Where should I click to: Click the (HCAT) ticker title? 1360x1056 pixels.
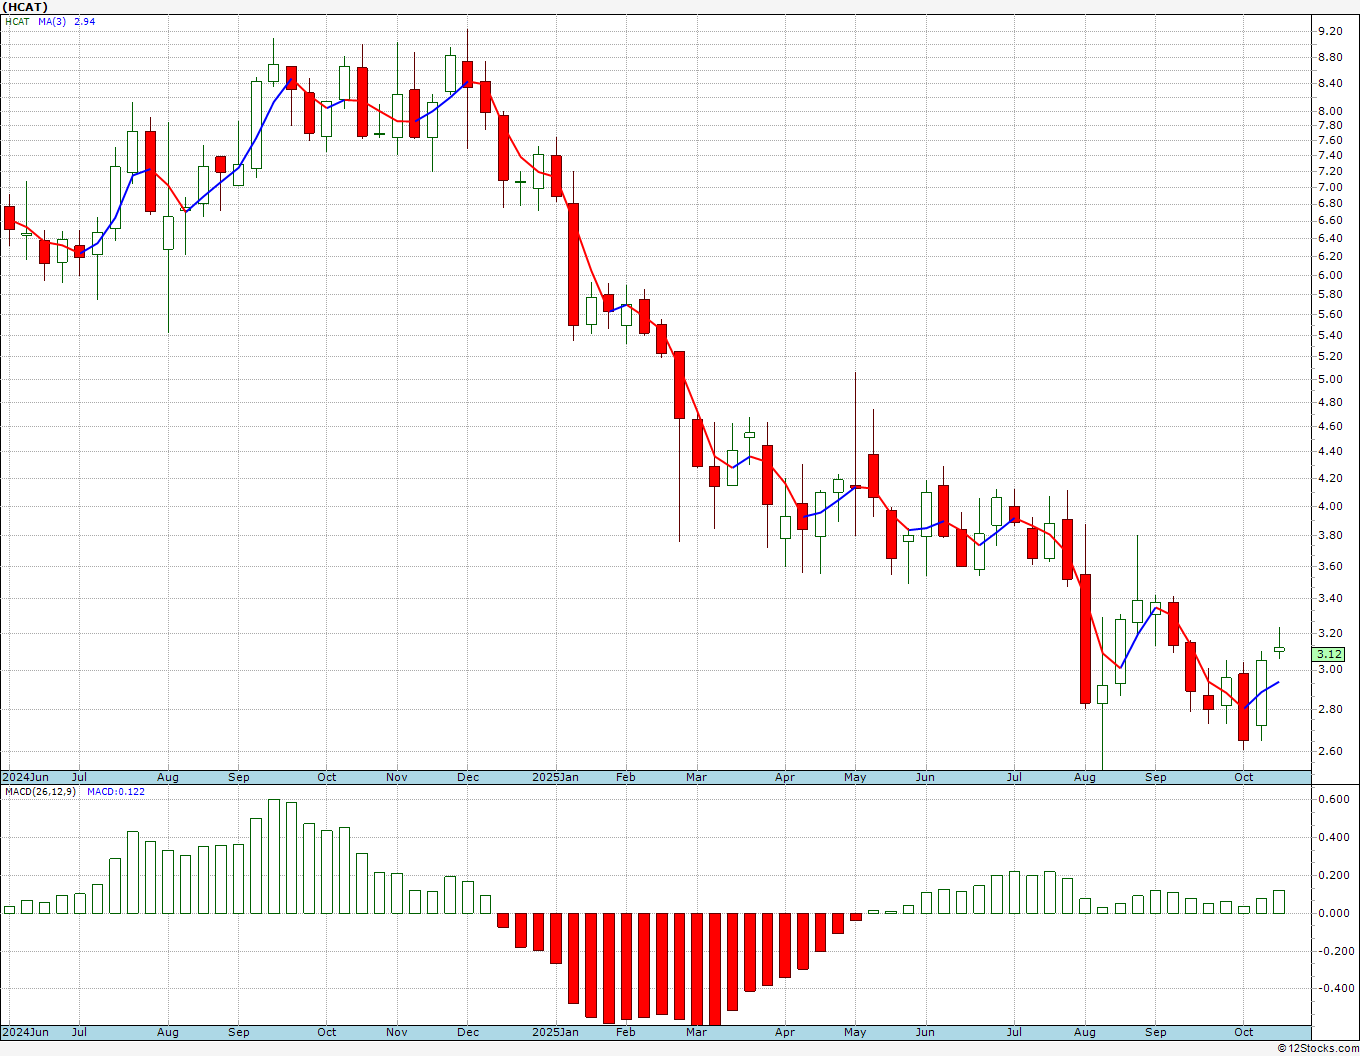25,7
